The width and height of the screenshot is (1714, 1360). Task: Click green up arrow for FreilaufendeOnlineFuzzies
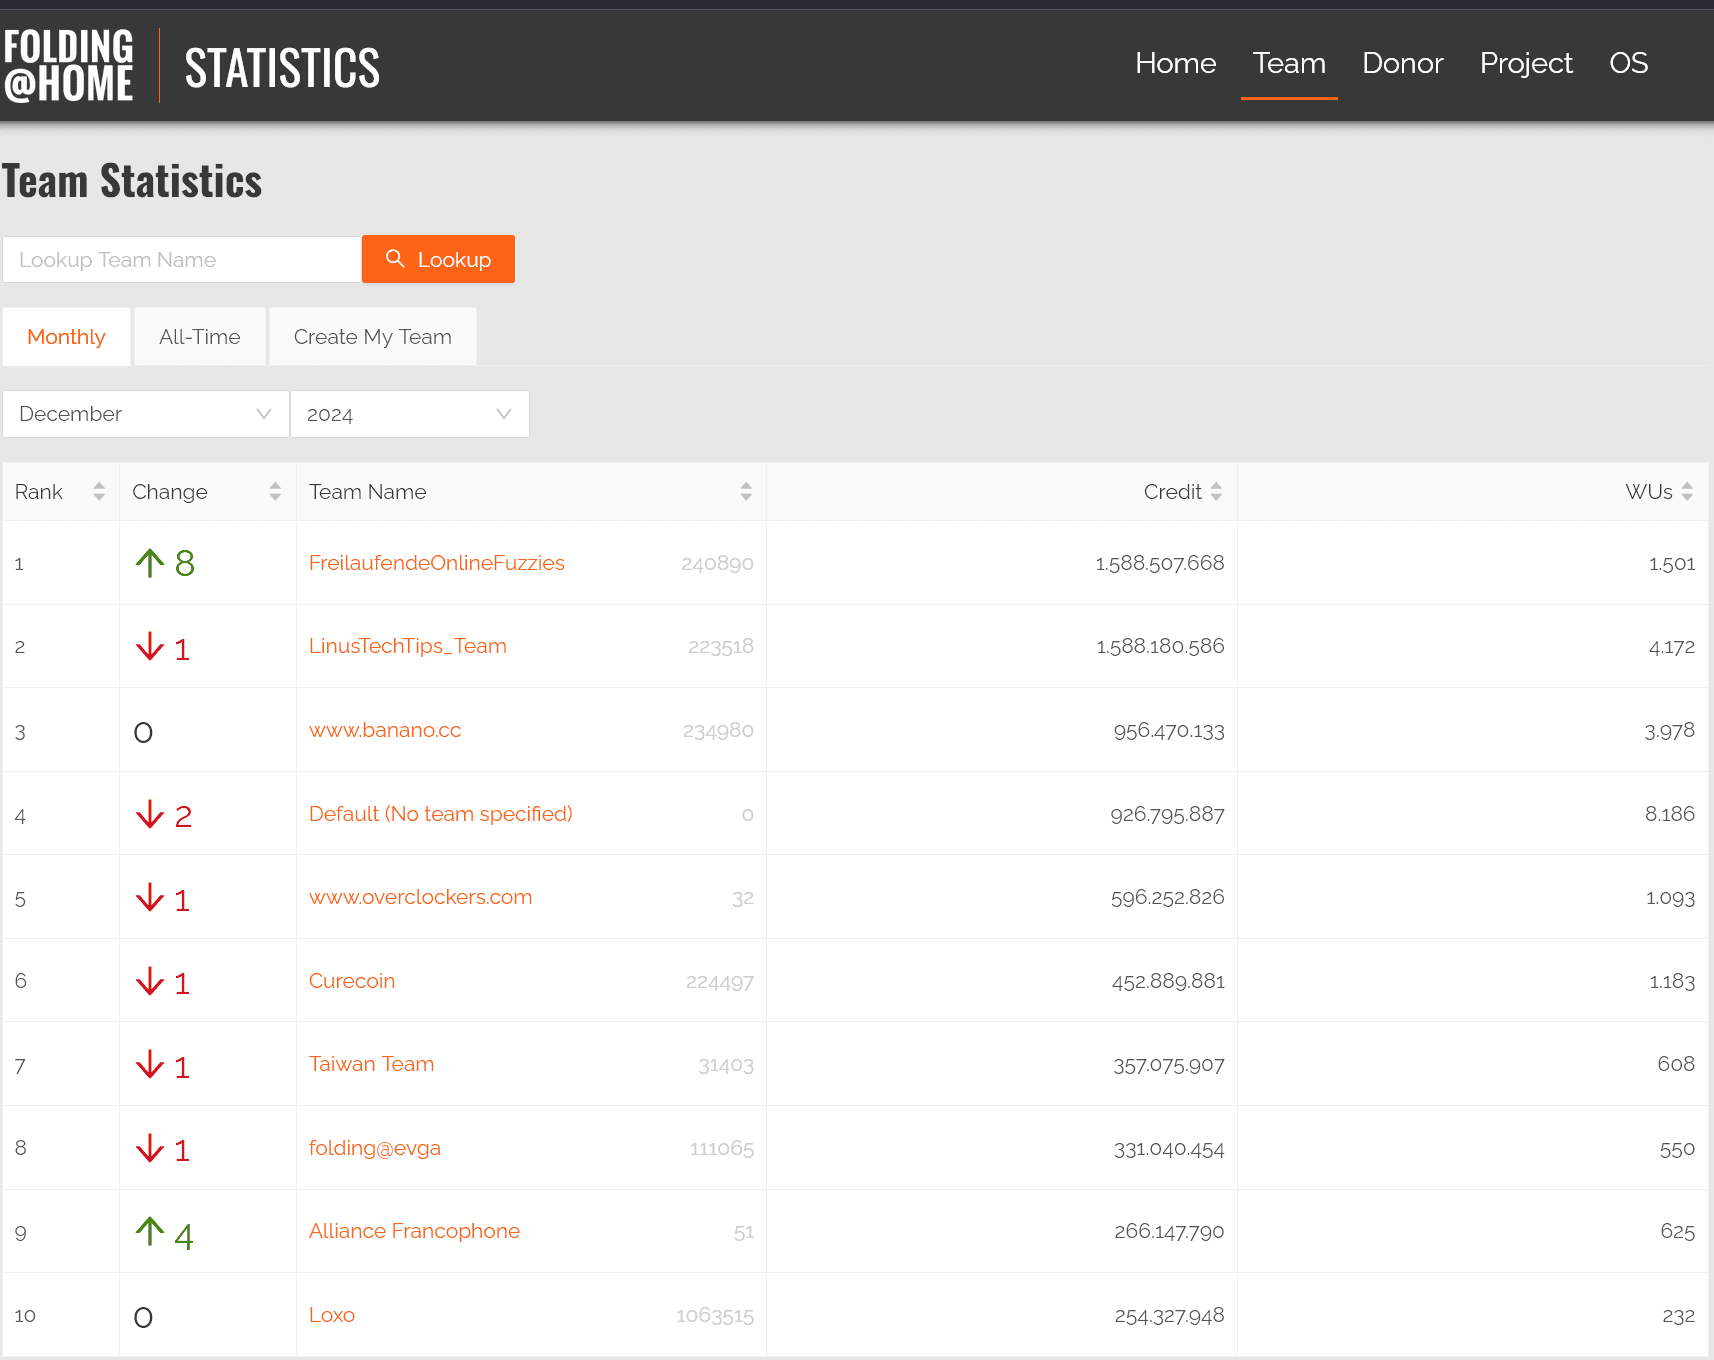[x=150, y=563]
